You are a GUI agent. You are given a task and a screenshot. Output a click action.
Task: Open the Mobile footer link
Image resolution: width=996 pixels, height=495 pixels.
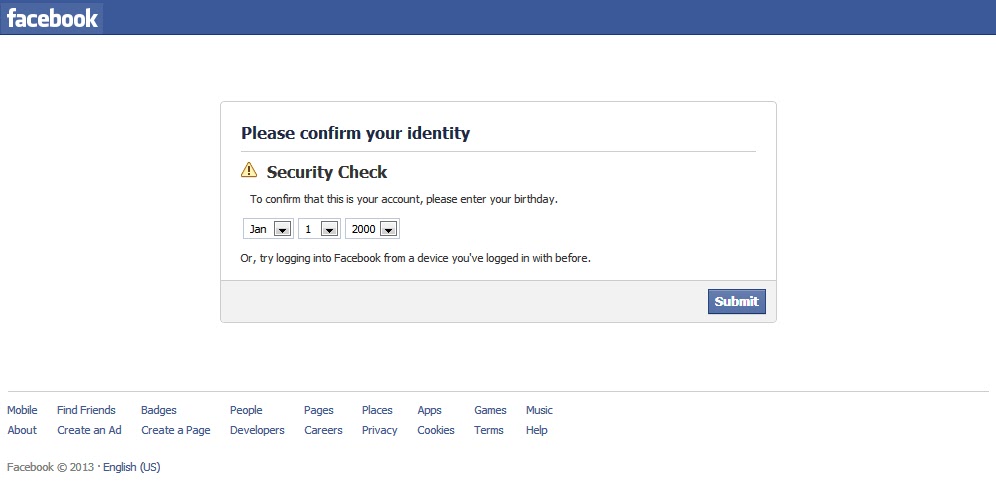[22, 410]
